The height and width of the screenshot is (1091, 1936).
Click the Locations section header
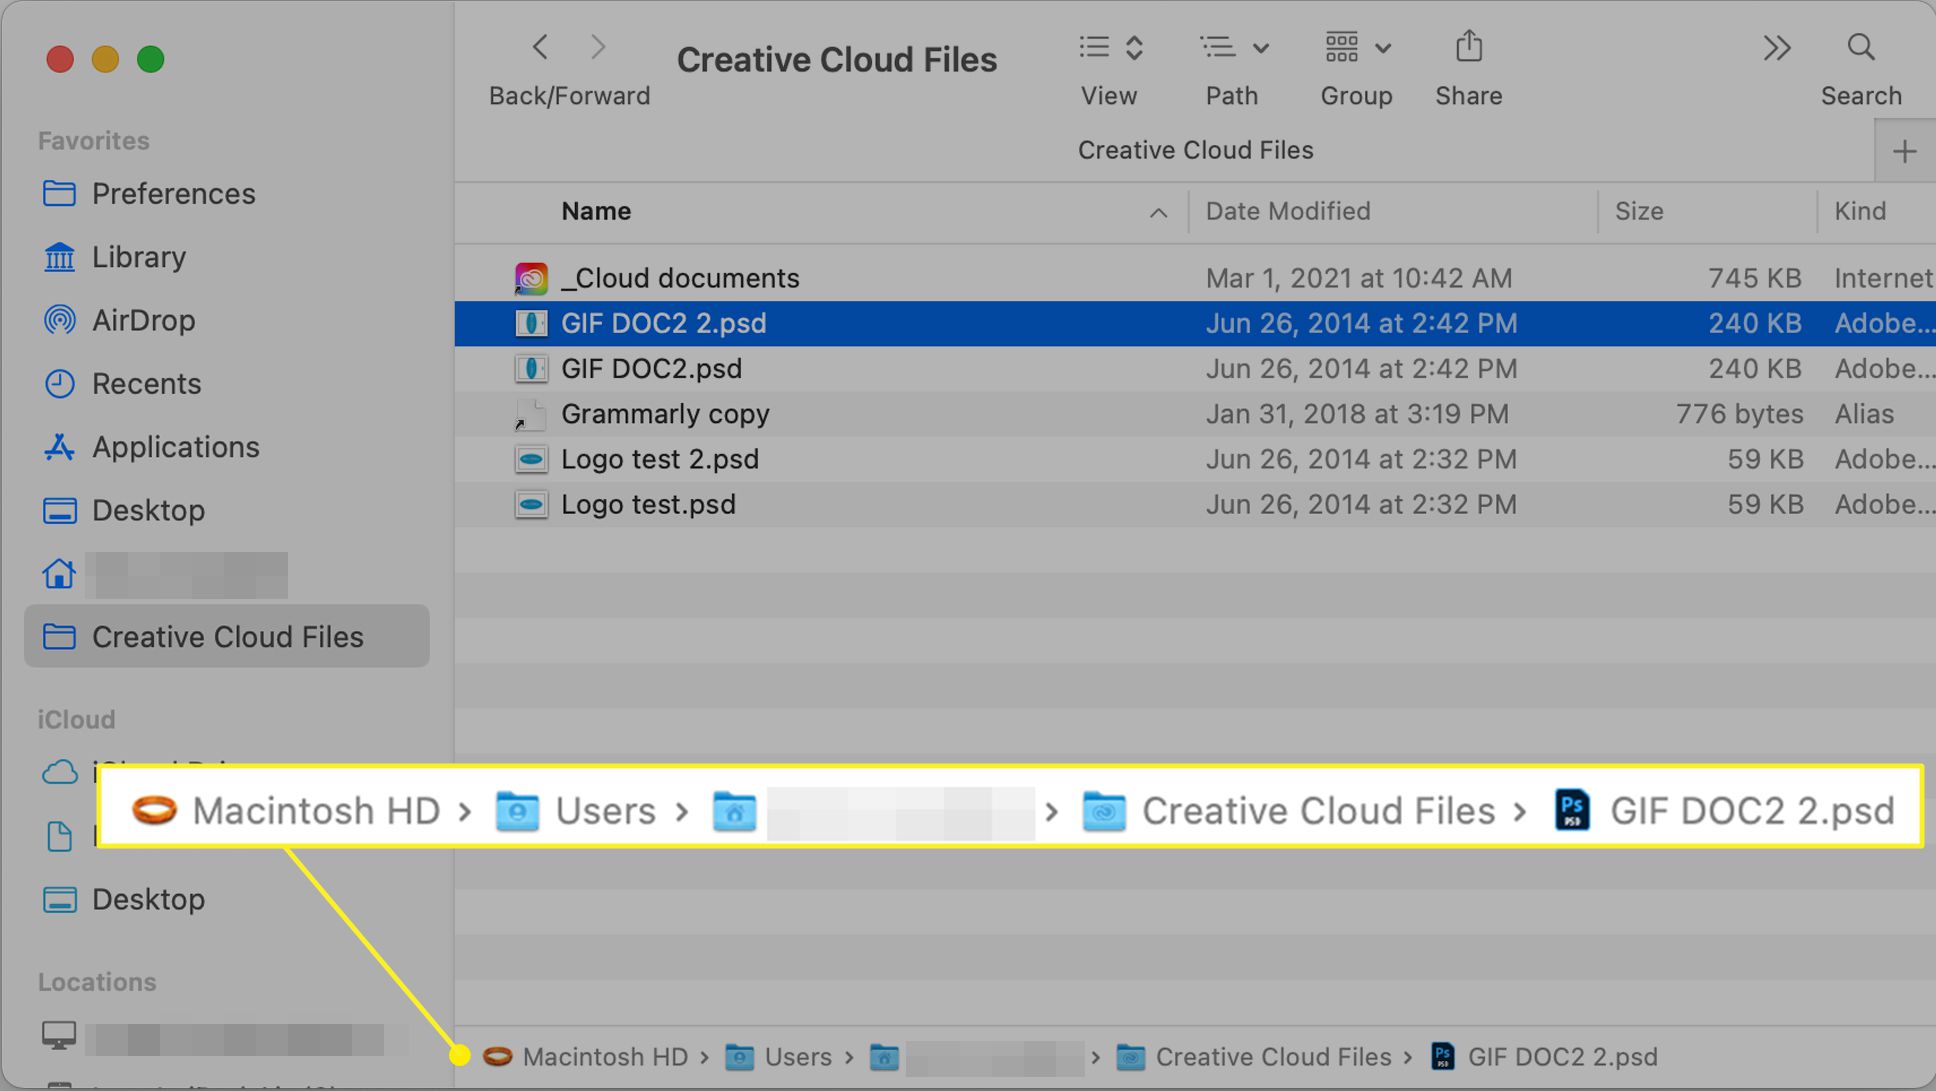[x=97, y=982]
